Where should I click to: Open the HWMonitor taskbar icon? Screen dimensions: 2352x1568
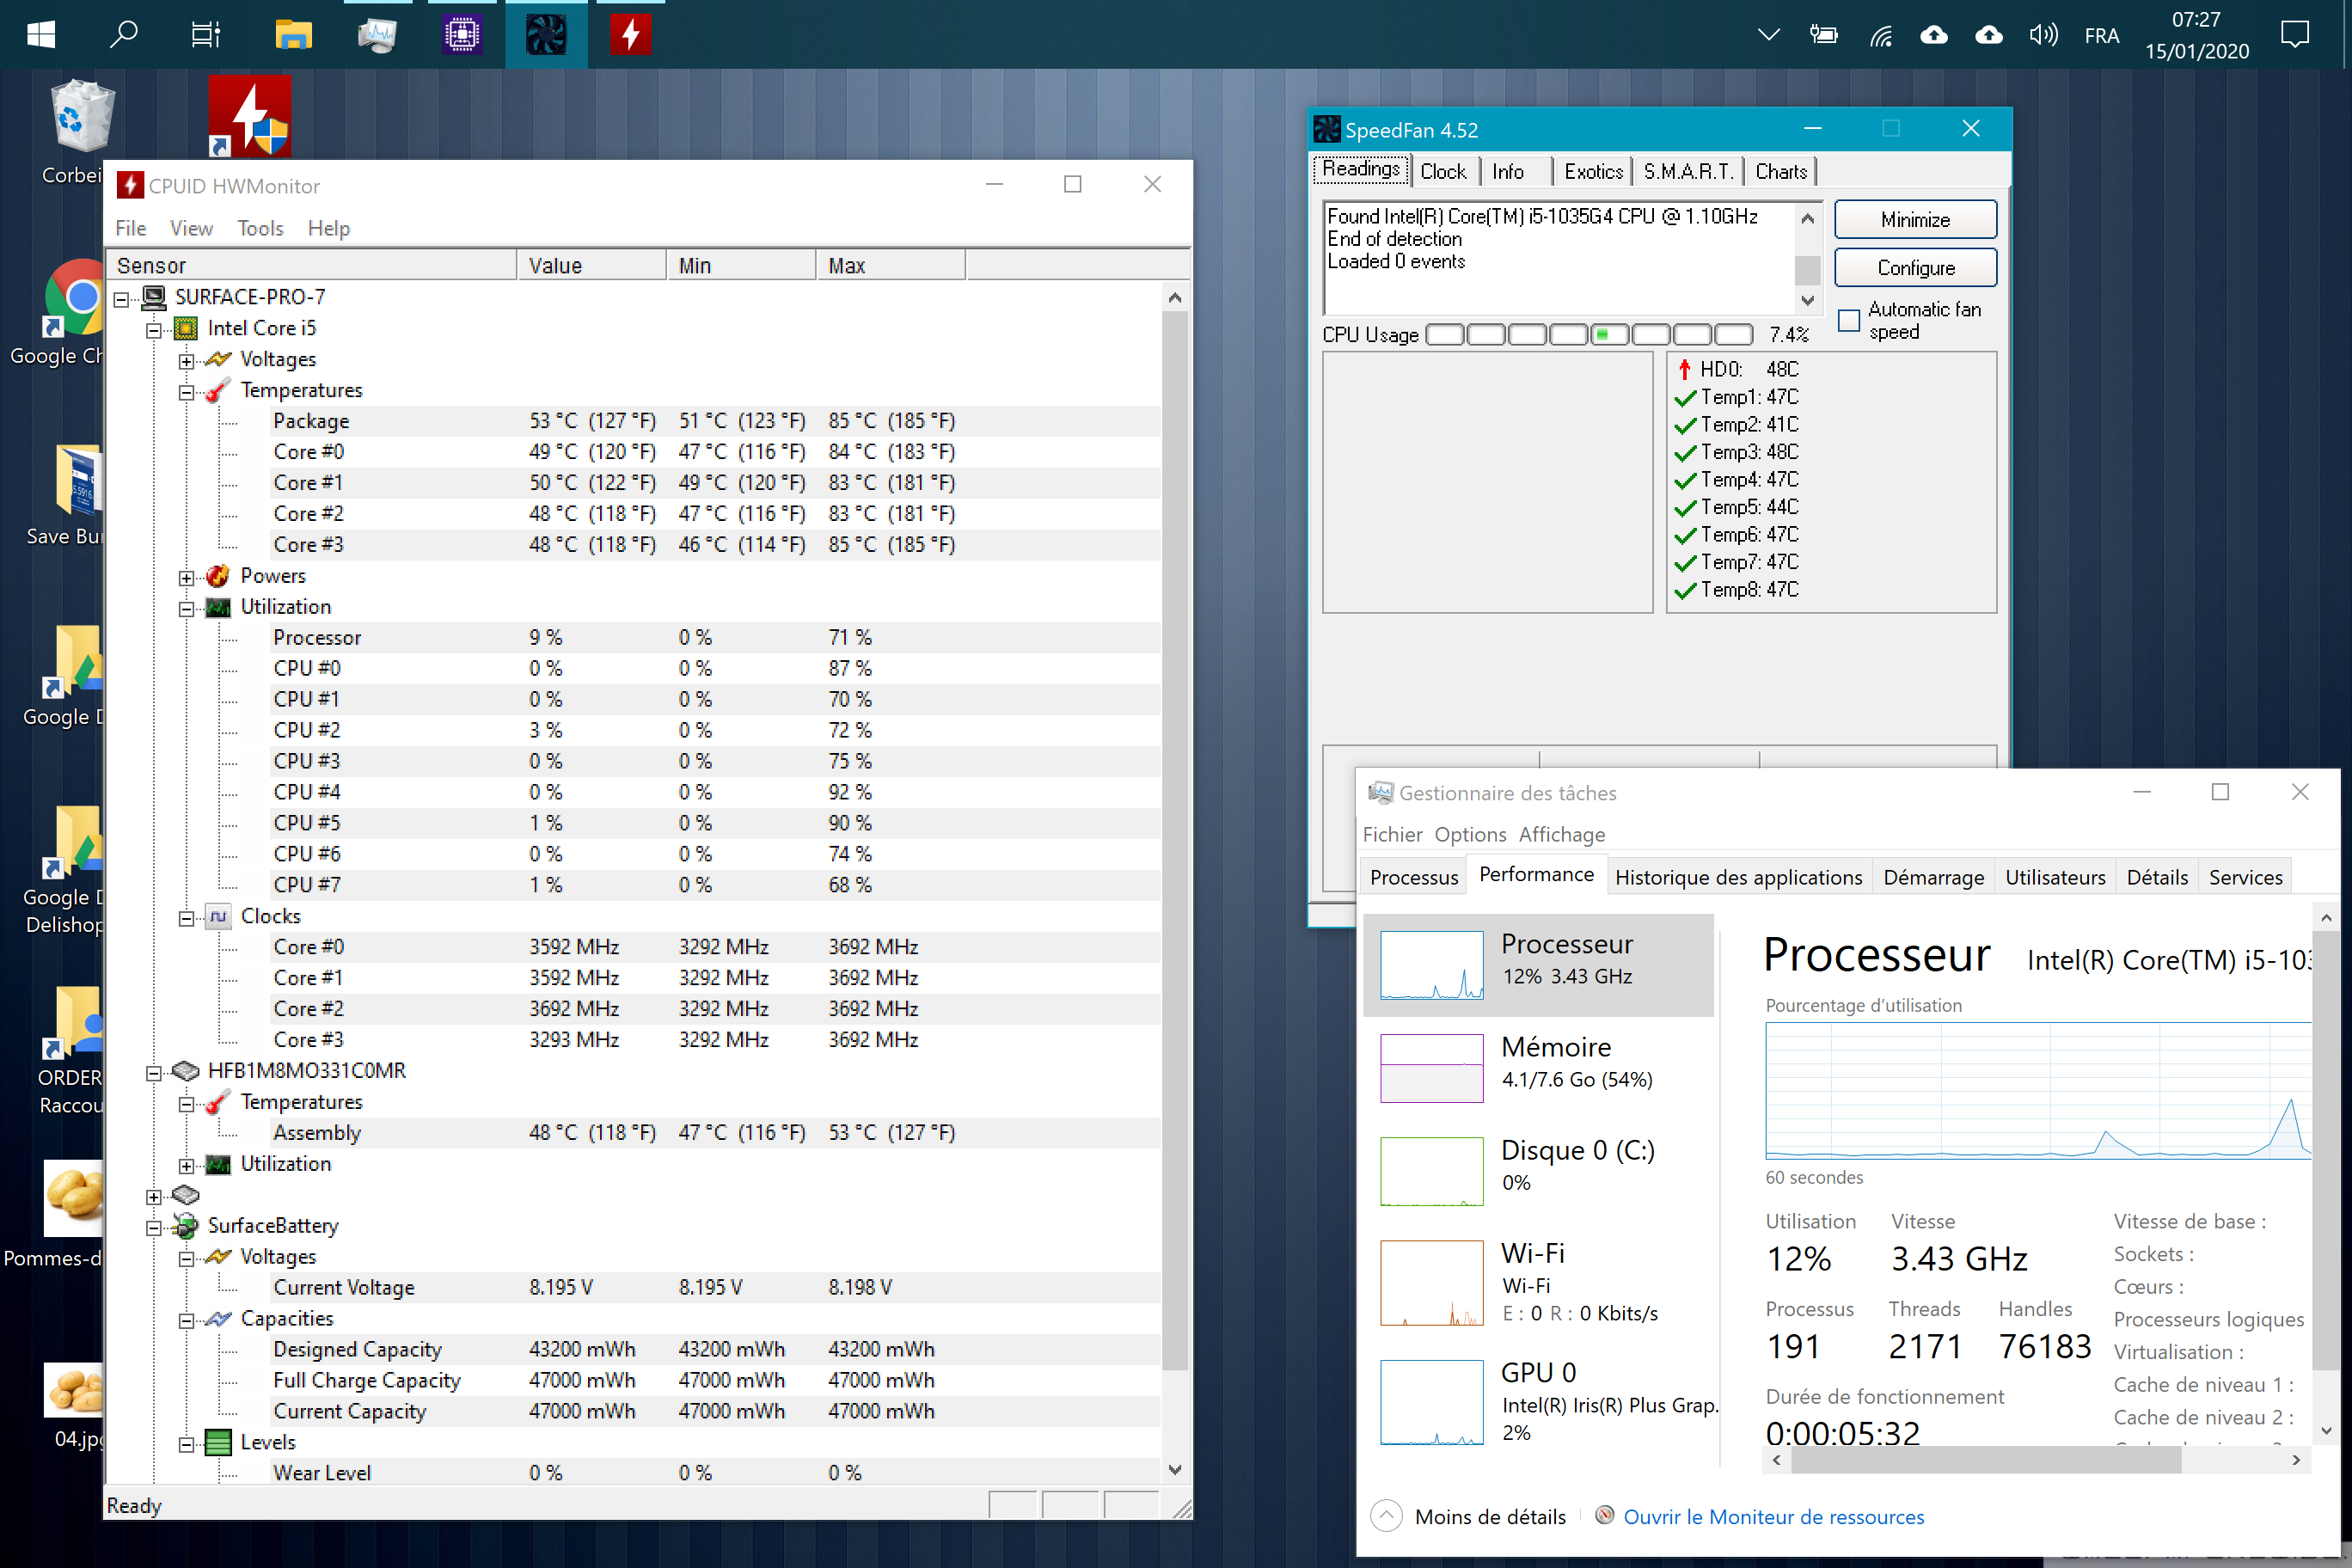[630, 36]
